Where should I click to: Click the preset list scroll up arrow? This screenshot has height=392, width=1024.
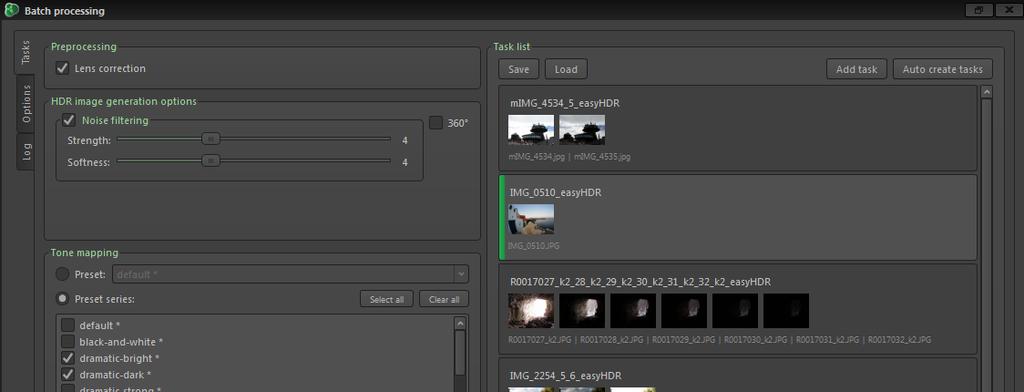point(460,323)
